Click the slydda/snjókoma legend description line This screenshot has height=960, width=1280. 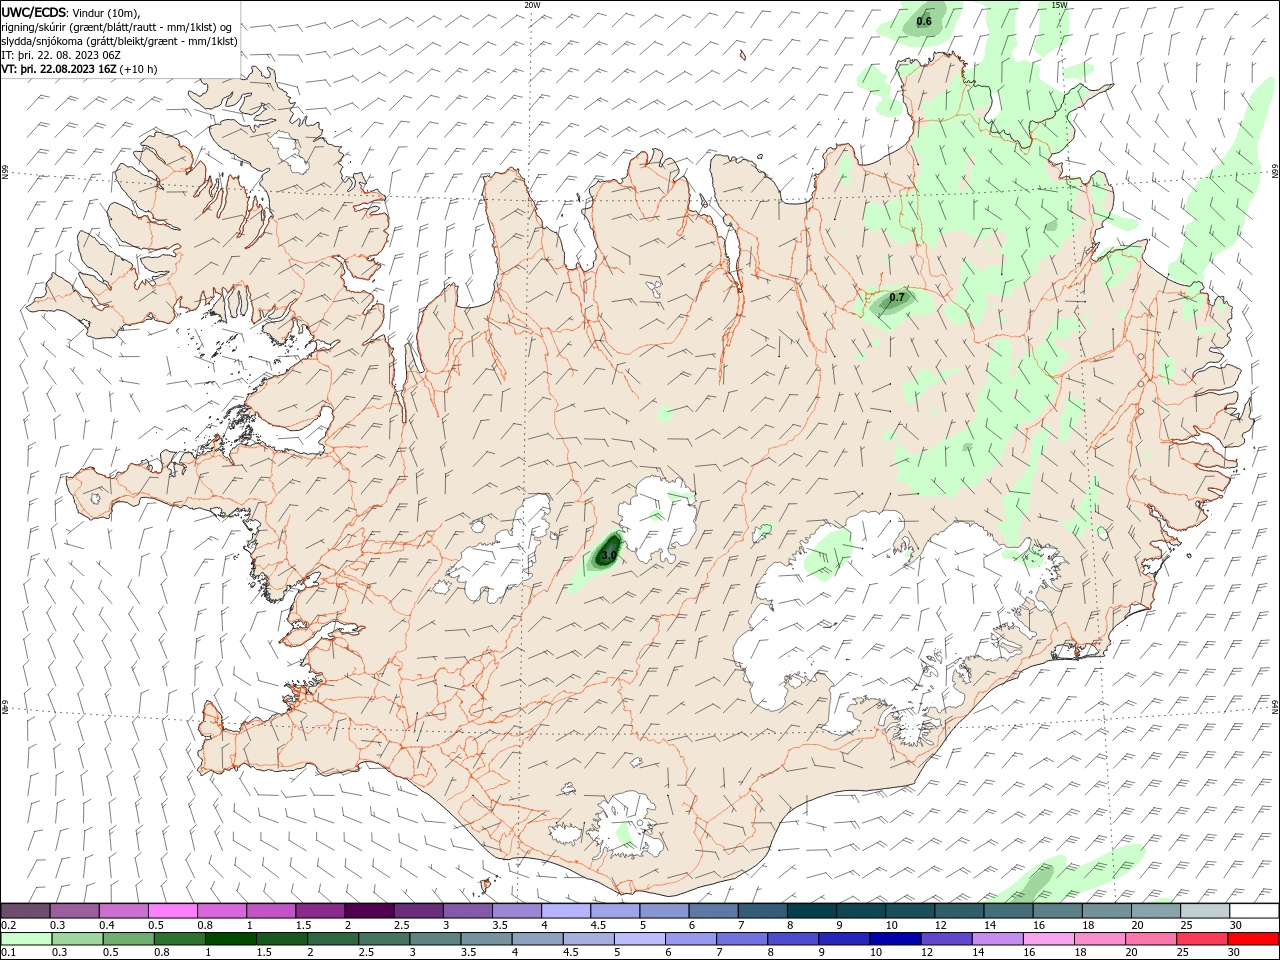(119, 41)
